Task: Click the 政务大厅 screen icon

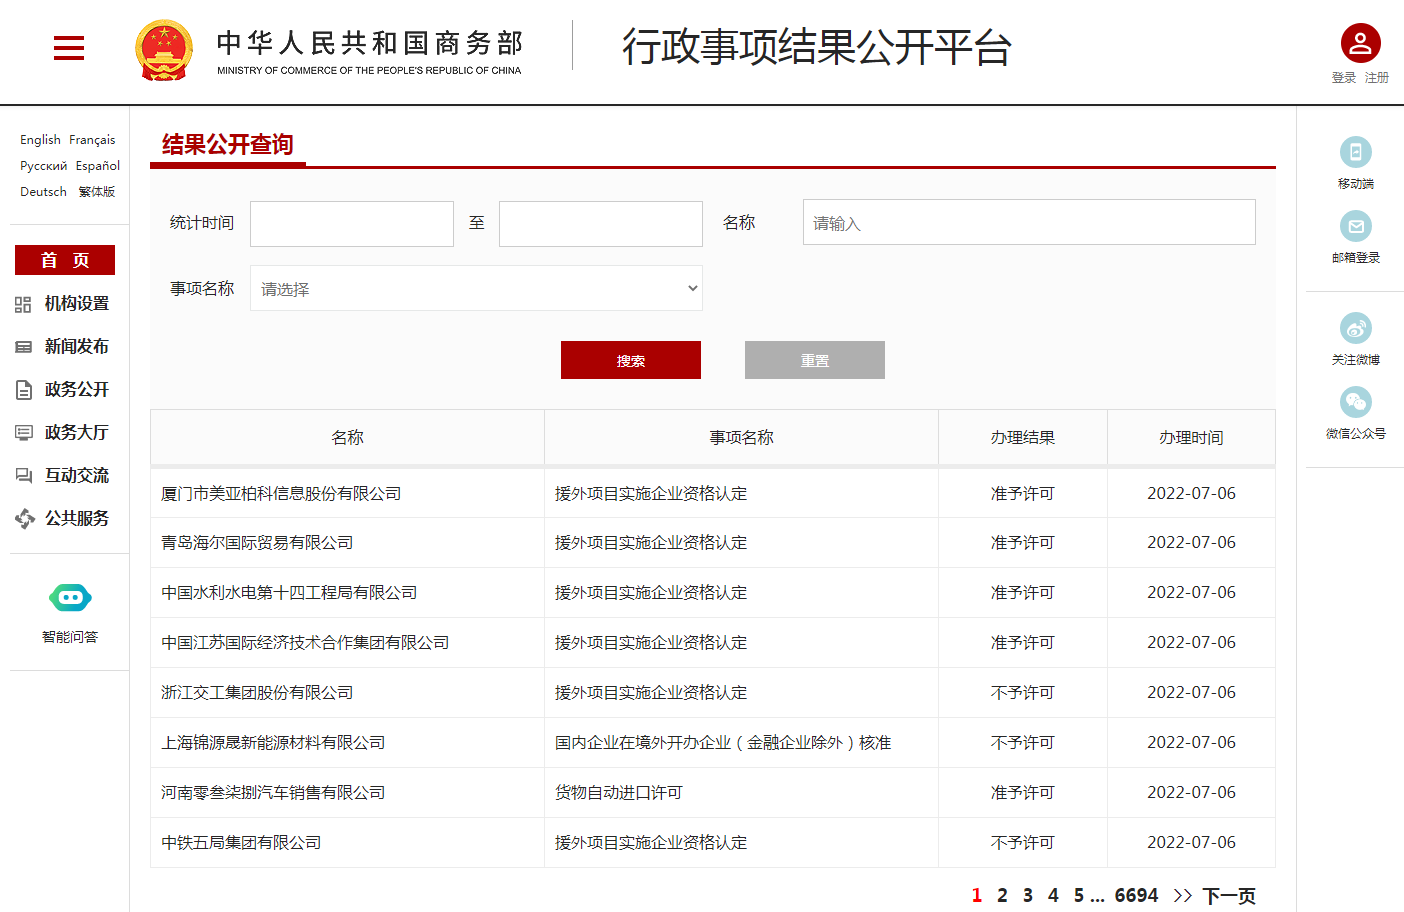Action: coord(23,433)
